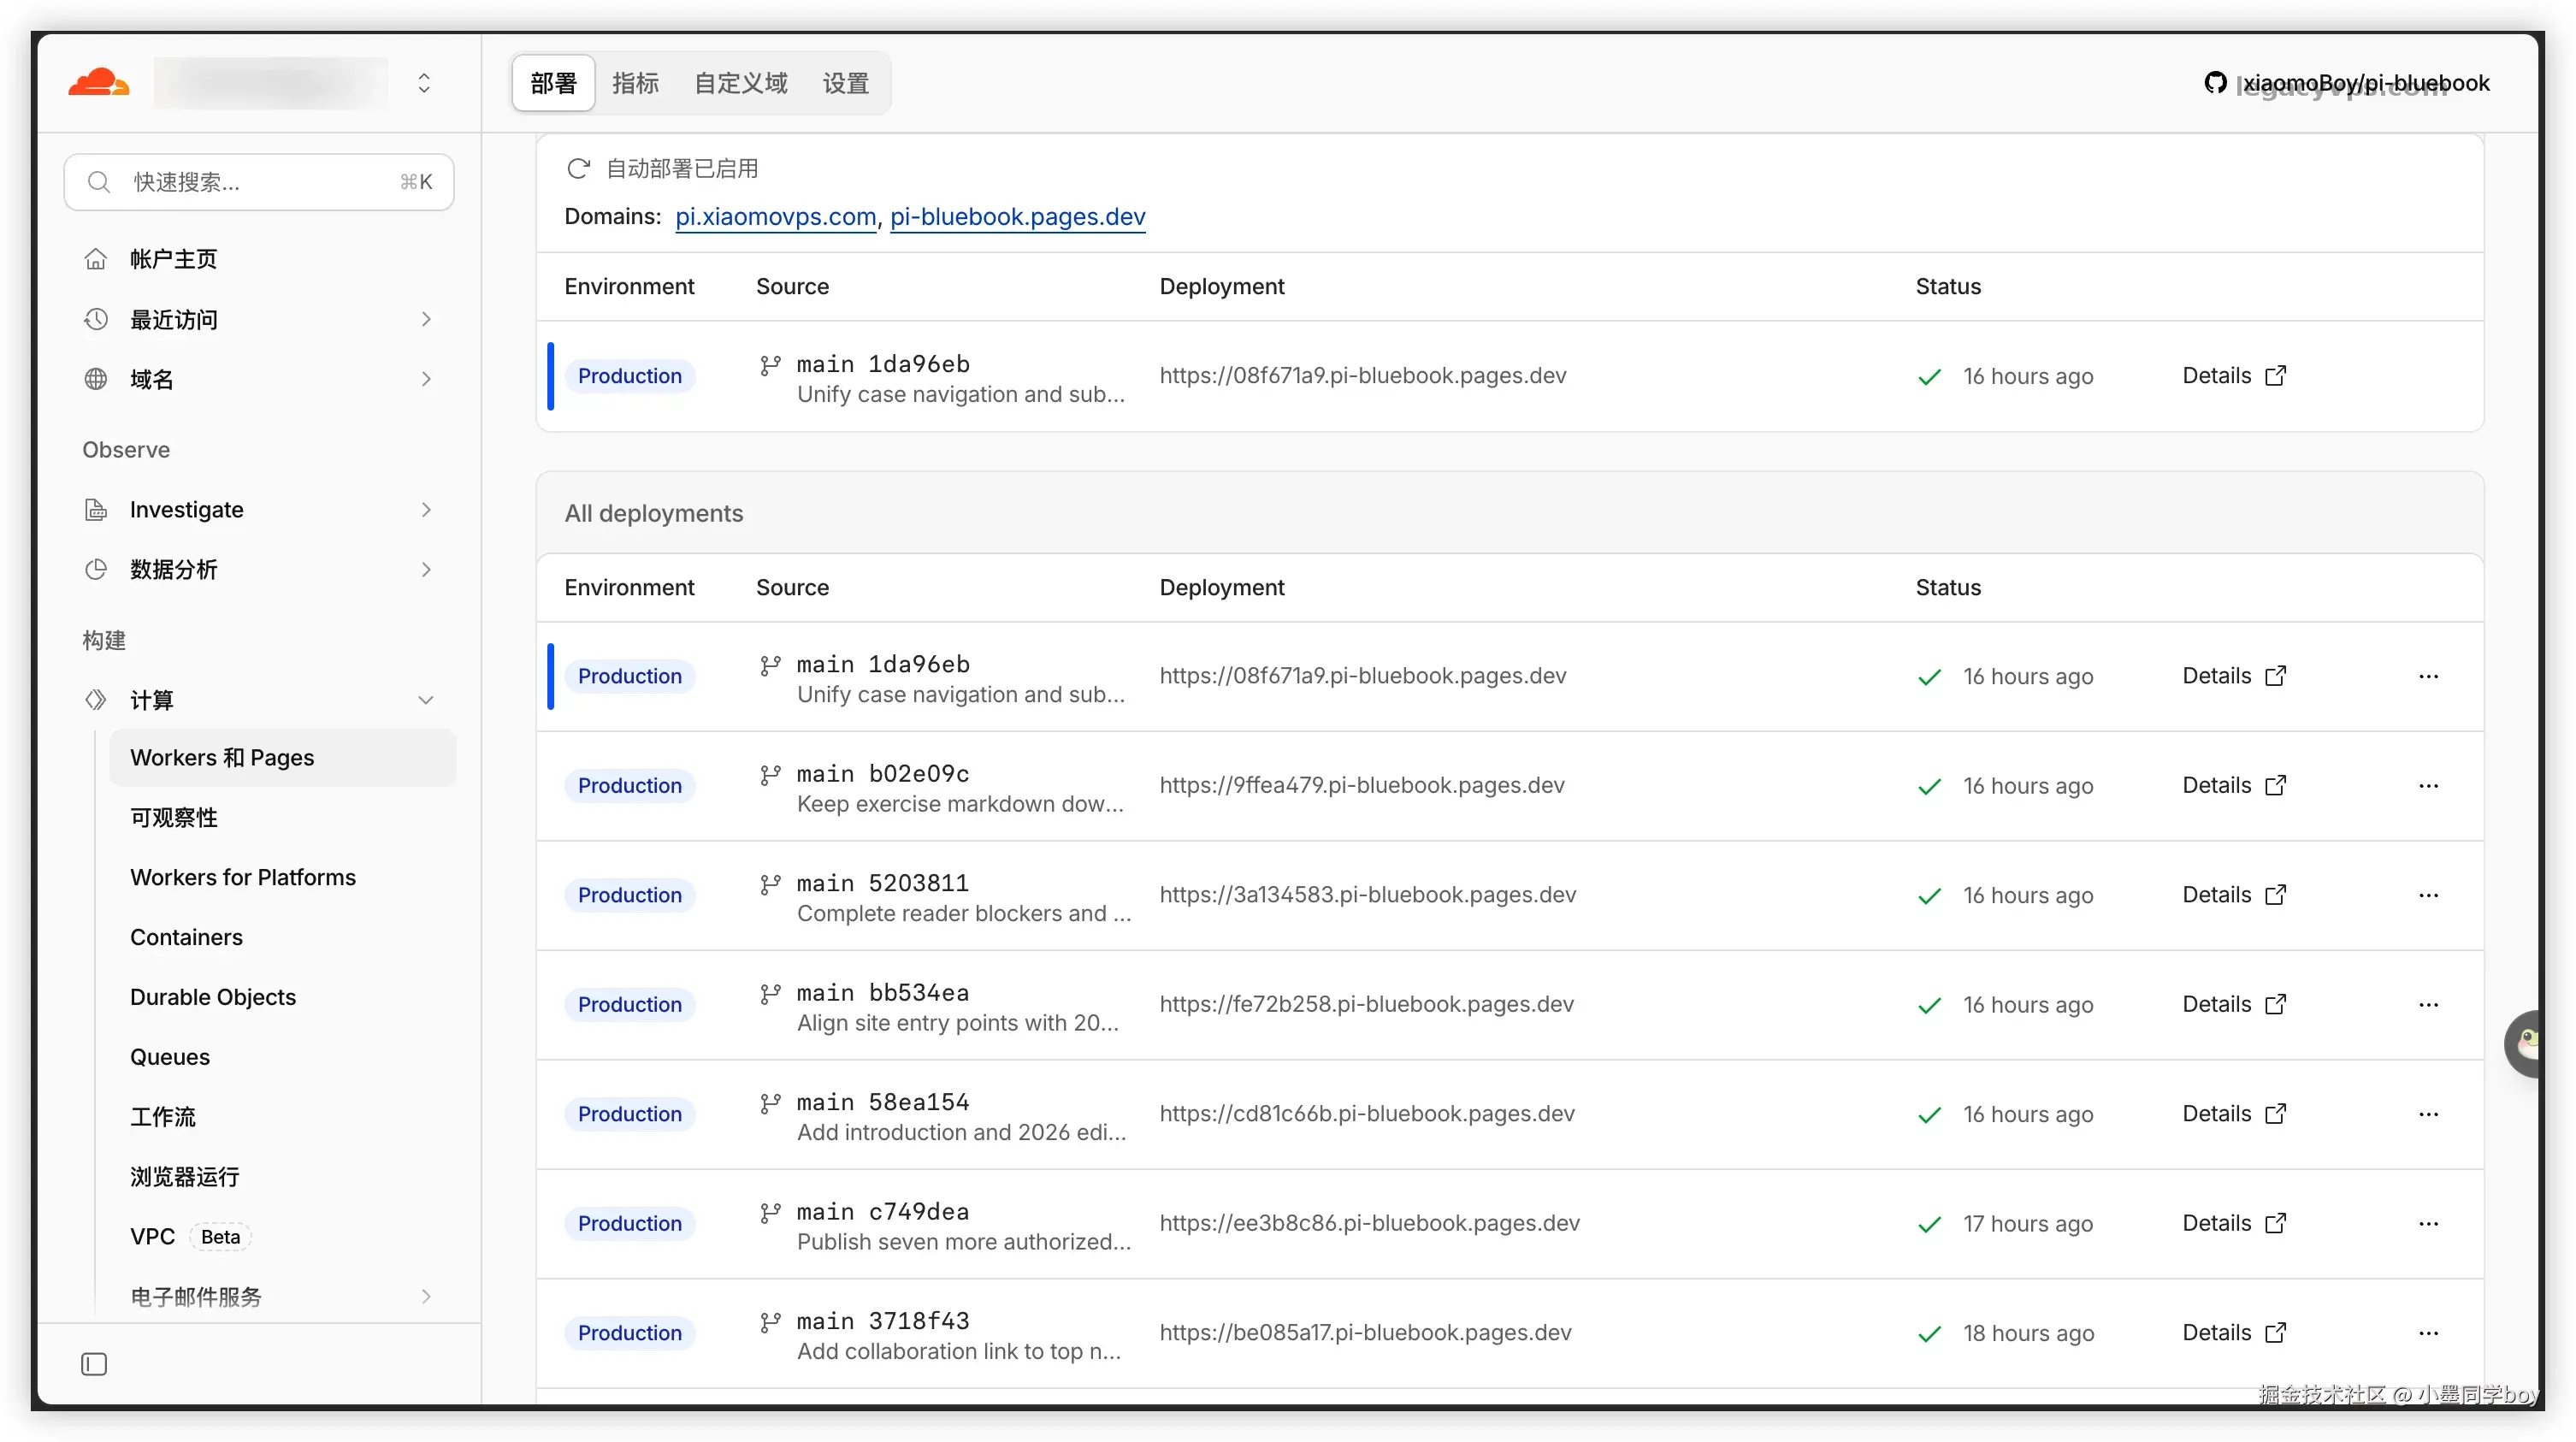Expand the 最近访问 chevron
Screen dimensions: 2576x1442
click(426, 319)
